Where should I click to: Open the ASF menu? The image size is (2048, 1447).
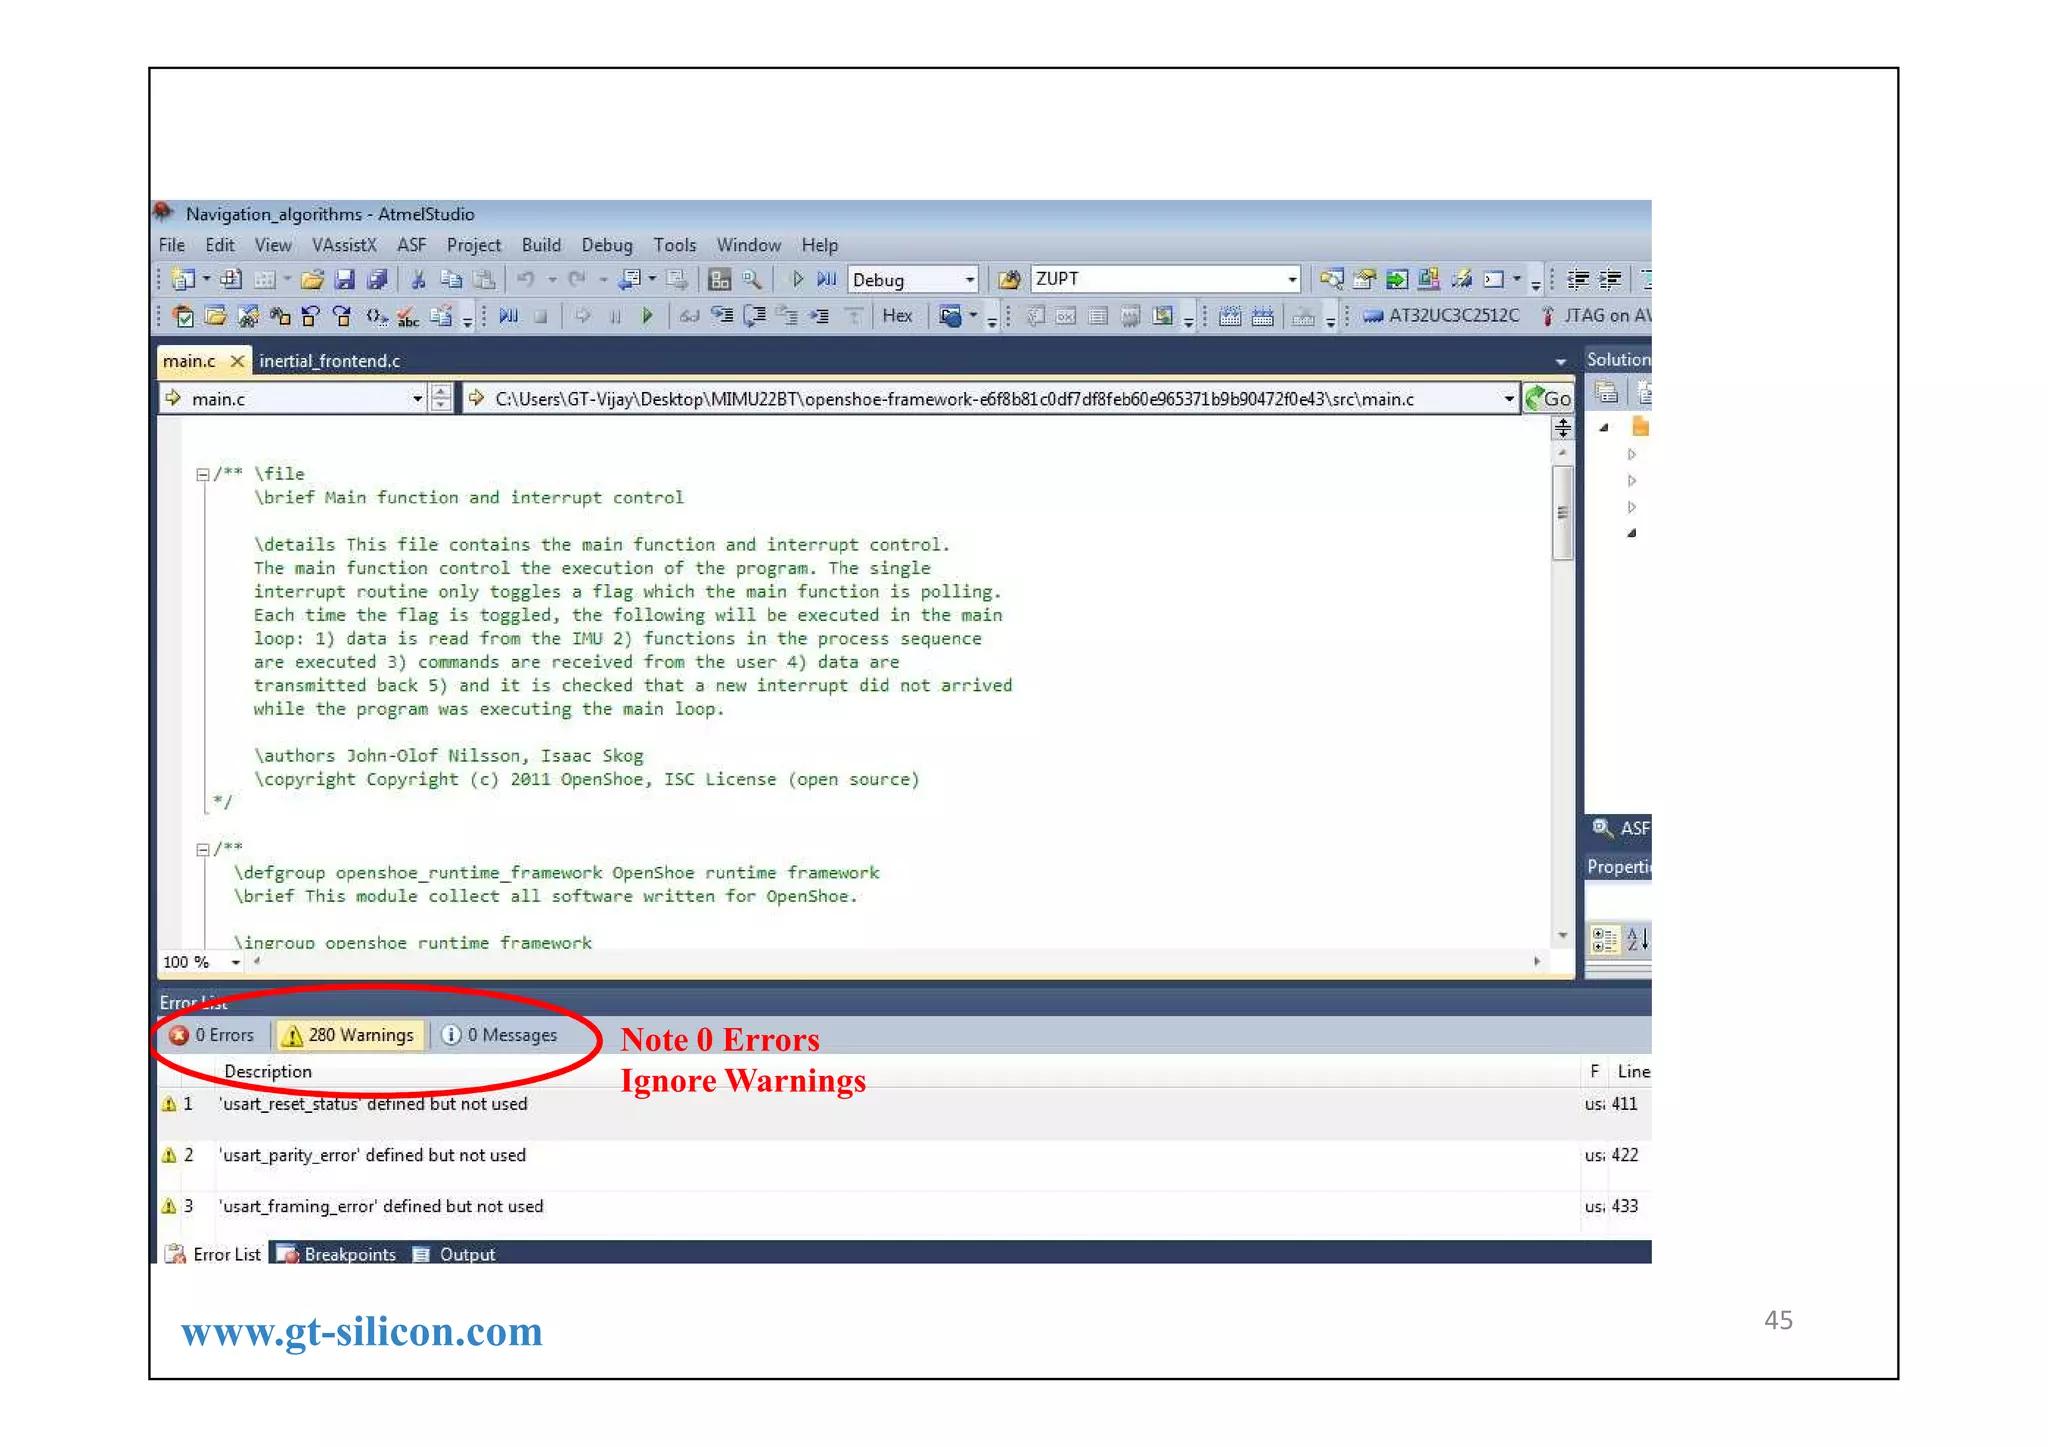(412, 245)
